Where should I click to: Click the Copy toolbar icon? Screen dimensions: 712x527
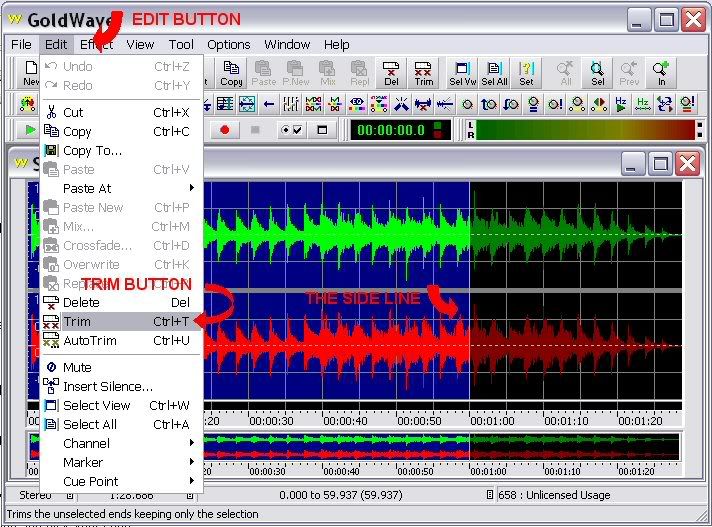[231, 72]
